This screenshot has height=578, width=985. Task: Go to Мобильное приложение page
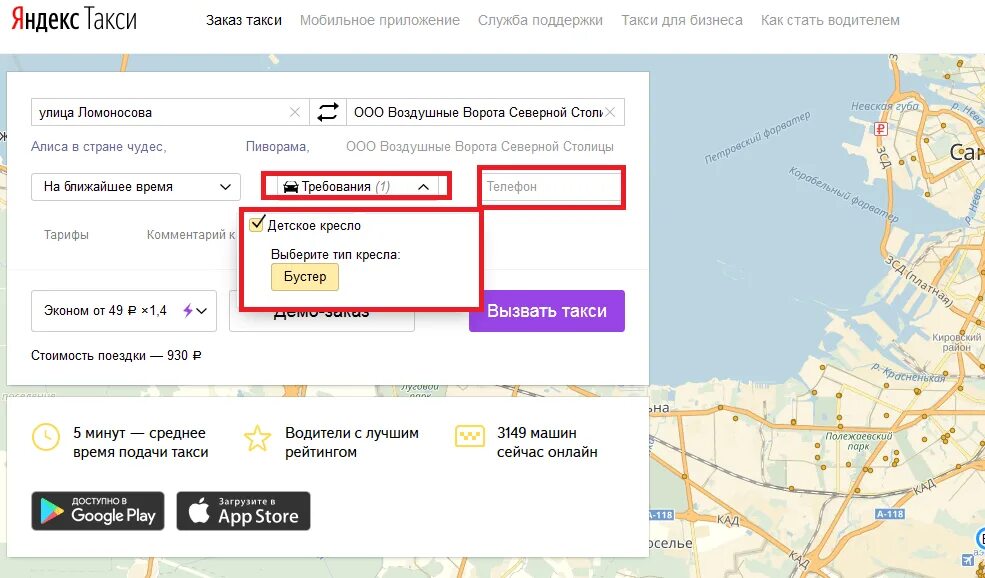pyautogui.click(x=379, y=20)
